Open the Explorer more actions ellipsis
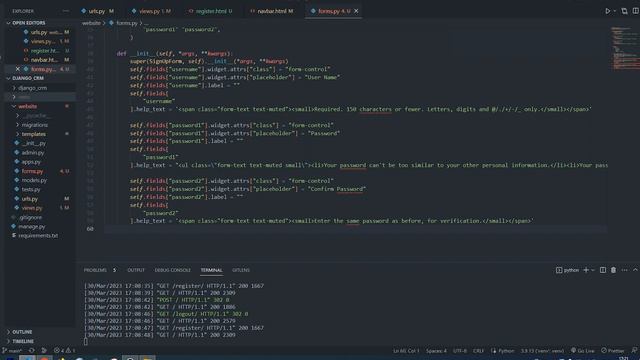 (x=66, y=11)
